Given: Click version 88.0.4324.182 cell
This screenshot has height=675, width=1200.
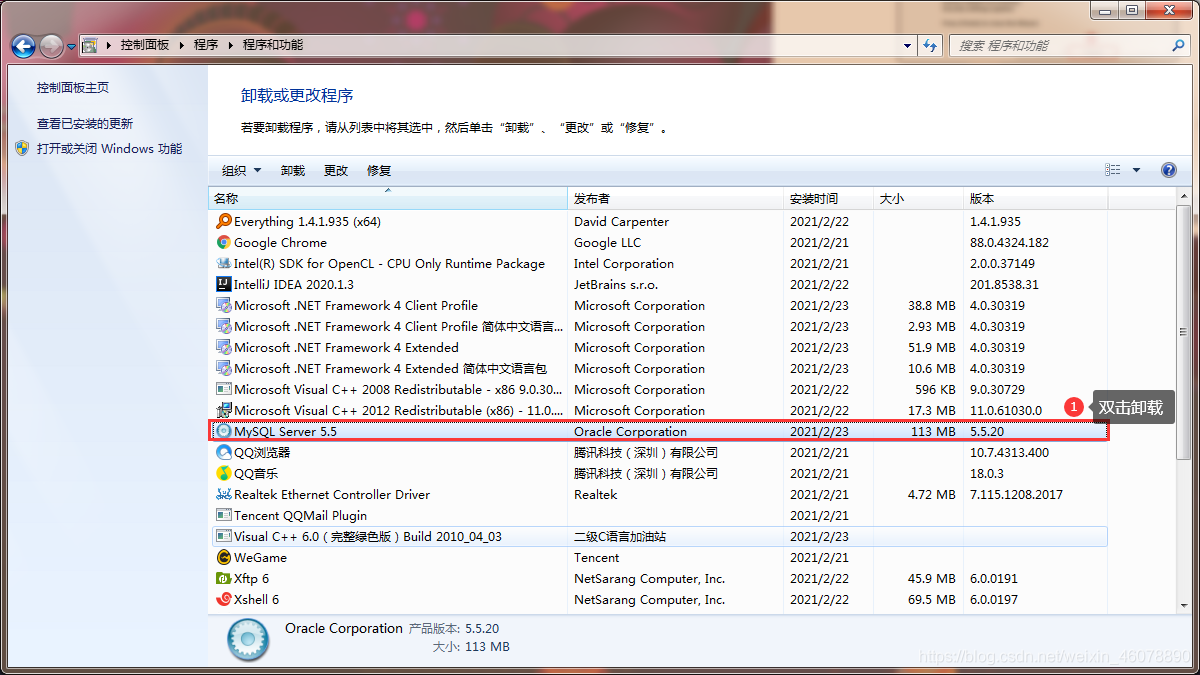Looking at the screenshot, I should tap(1009, 243).
